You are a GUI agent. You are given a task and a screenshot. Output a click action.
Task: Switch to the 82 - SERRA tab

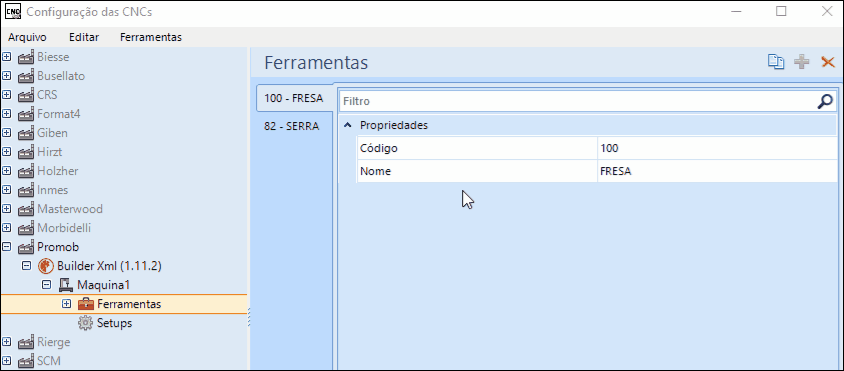click(292, 126)
